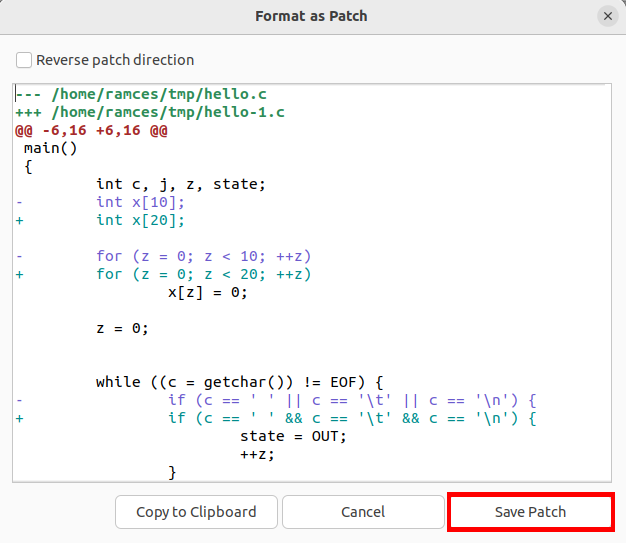Click the '--- /home/ramces/tmp/hello.c' line
The height and width of the screenshot is (543, 626).
coord(141,94)
